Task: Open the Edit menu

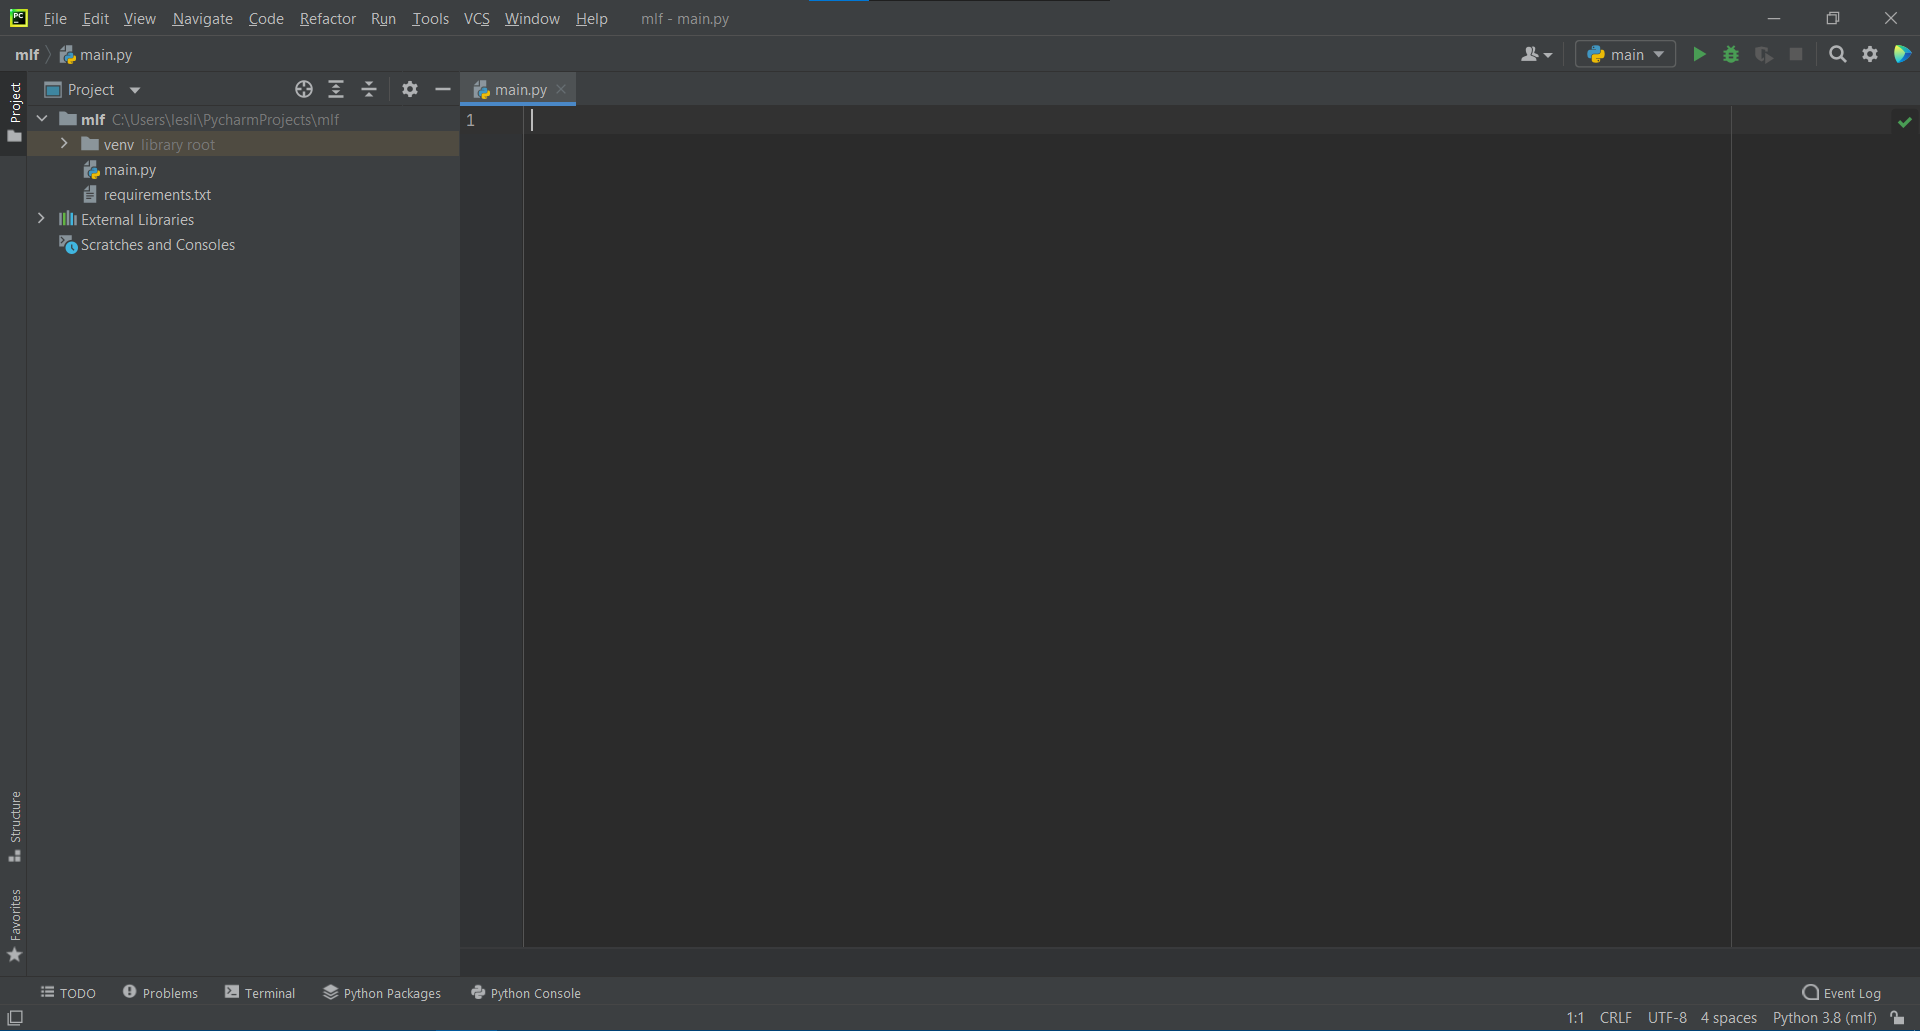Action: point(96,19)
